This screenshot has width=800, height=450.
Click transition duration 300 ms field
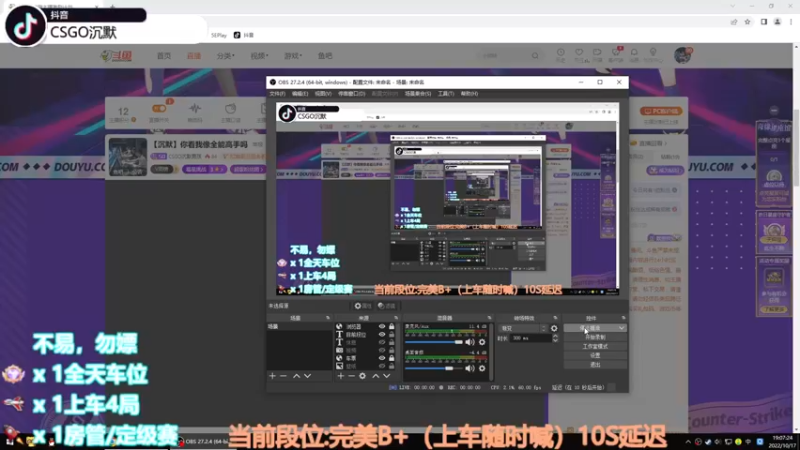[x=531, y=338]
